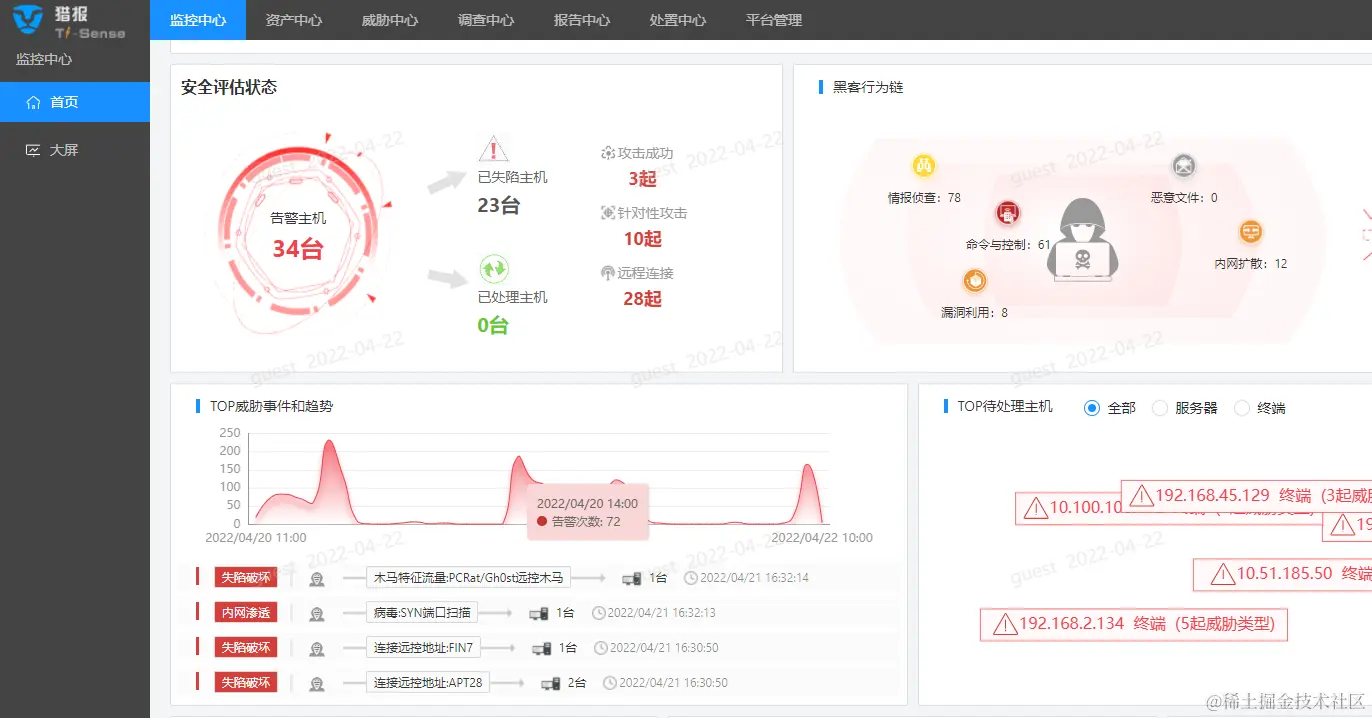The height and width of the screenshot is (718, 1372).
Task: Click the T-Sense logo icon
Action: pyautogui.click(x=28, y=19)
